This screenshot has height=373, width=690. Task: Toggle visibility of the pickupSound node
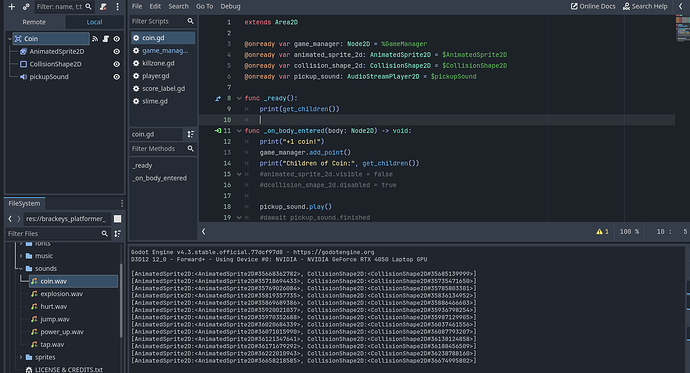pyautogui.click(x=116, y=77)
